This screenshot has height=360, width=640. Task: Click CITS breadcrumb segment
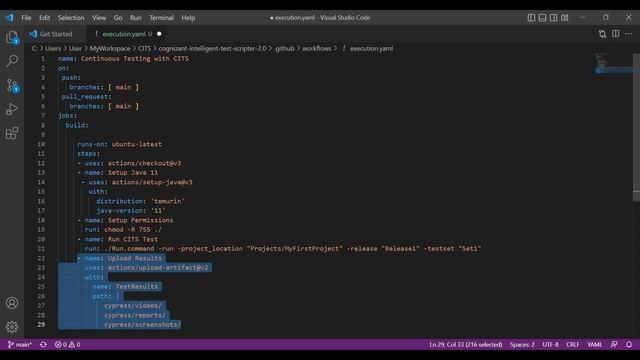pos(144,49)
